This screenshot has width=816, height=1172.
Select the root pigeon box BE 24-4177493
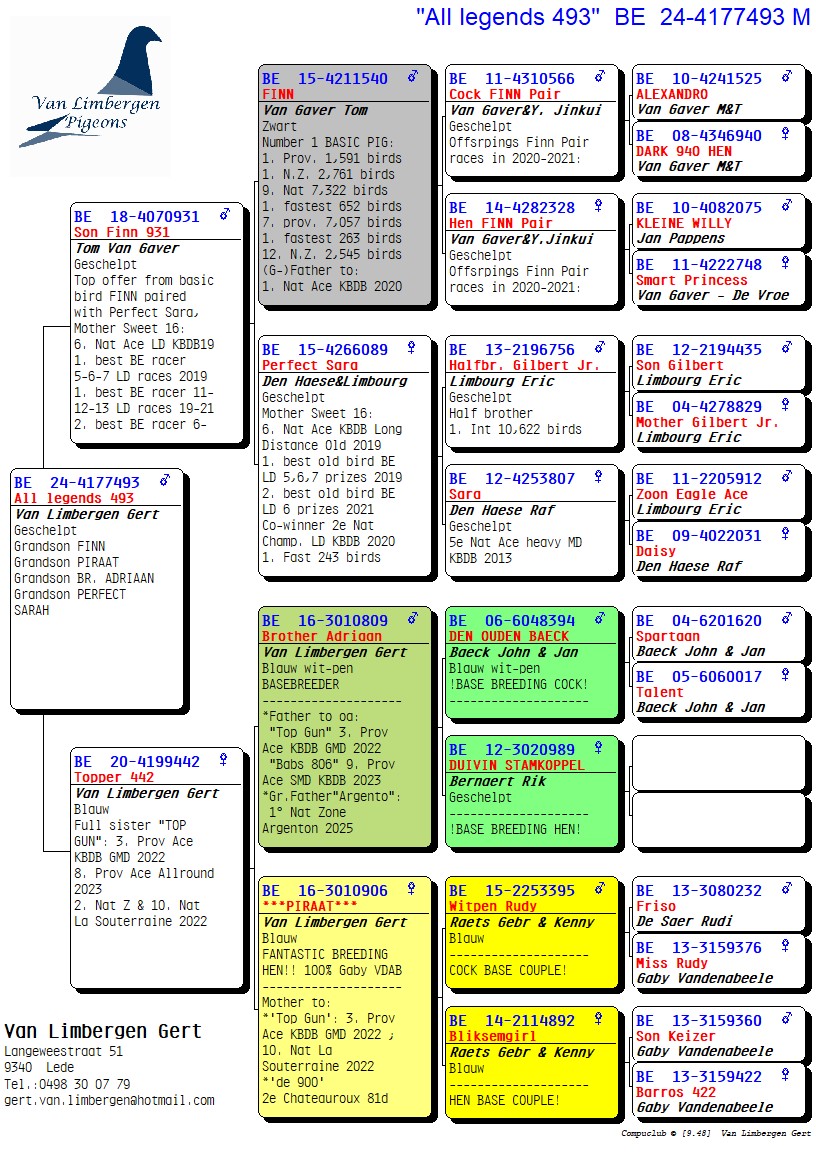click(97, 588)
